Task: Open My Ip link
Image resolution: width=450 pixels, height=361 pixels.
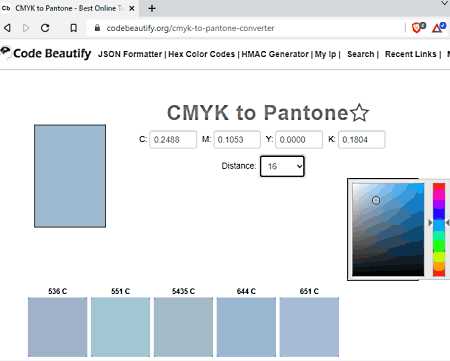Action: pos(325,54)
